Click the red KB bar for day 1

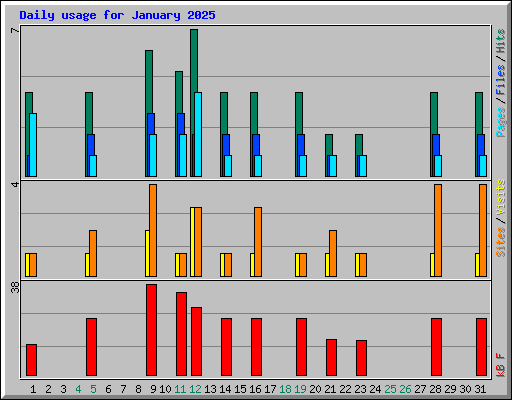[x=31, y=360]
